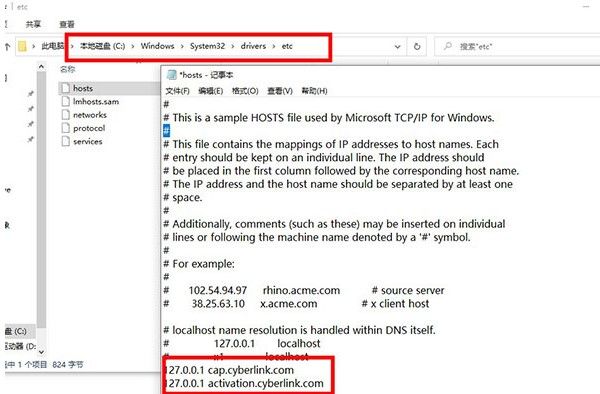Open Notepad 格式(O) menu
Viewport: 600px width, 394px height.
coord(245,91)
